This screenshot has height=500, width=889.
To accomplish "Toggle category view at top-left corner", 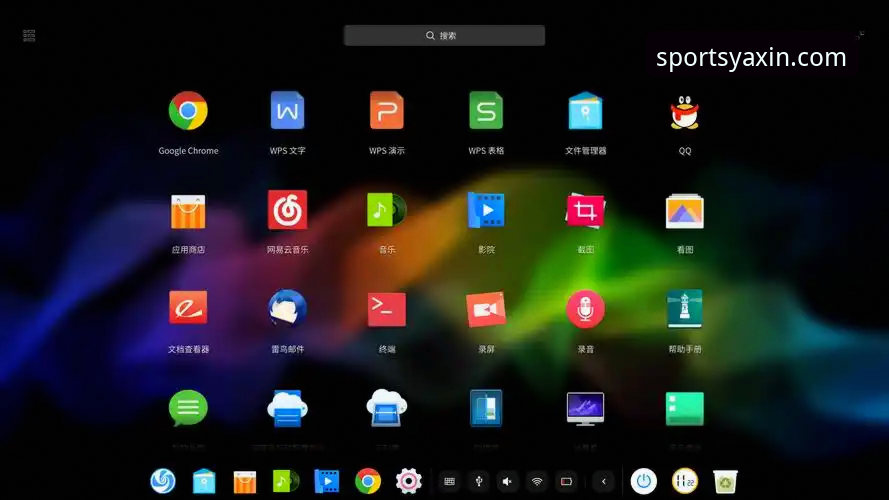I will [x=29, y=36].
